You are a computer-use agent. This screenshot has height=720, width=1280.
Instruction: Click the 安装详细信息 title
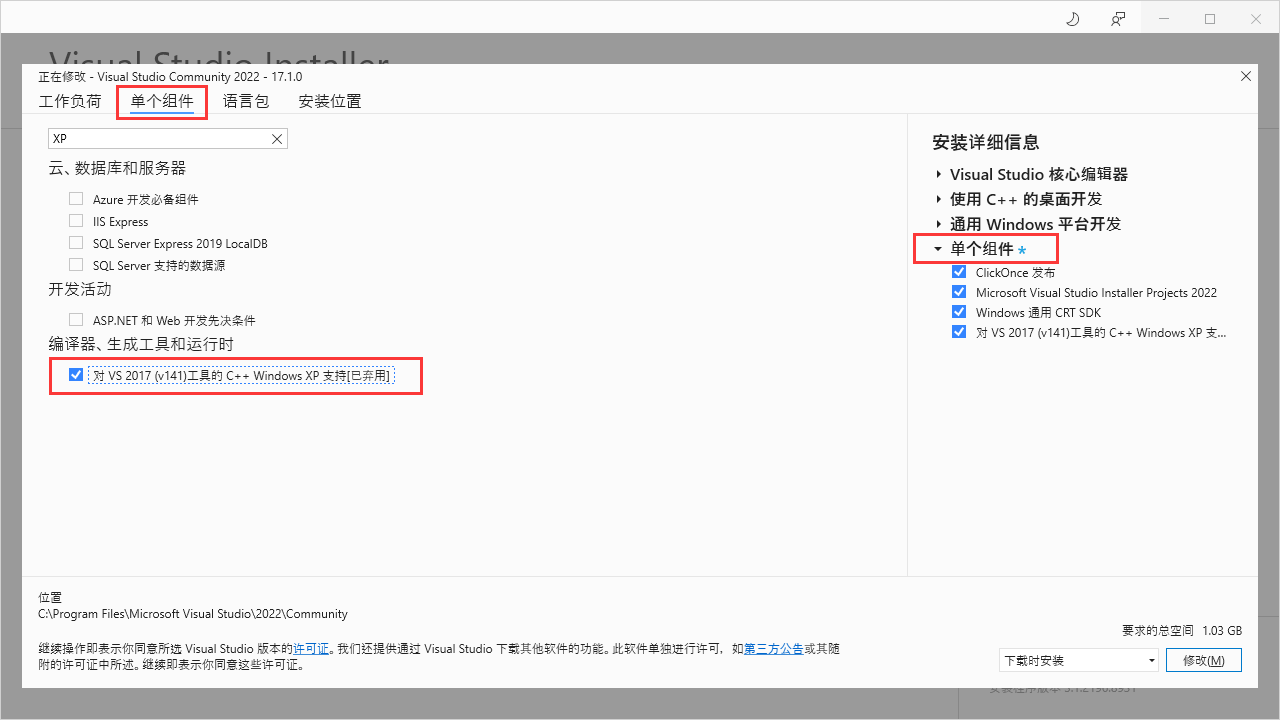pos(985,142)
